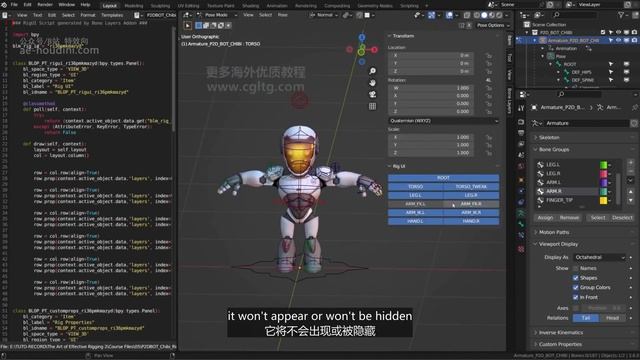Expand the Motion Paths panel
This screenshot has height=360, width=640.
point(553,232)
